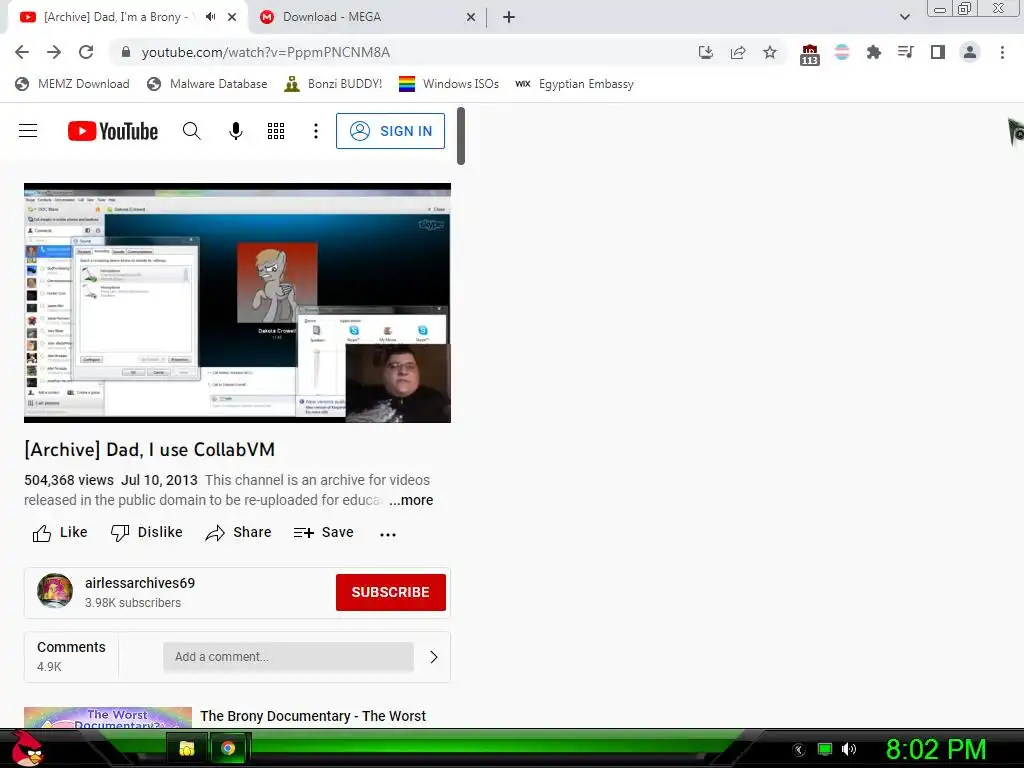Start voice search with microphone icon
1024x768 pixels.
236,131
